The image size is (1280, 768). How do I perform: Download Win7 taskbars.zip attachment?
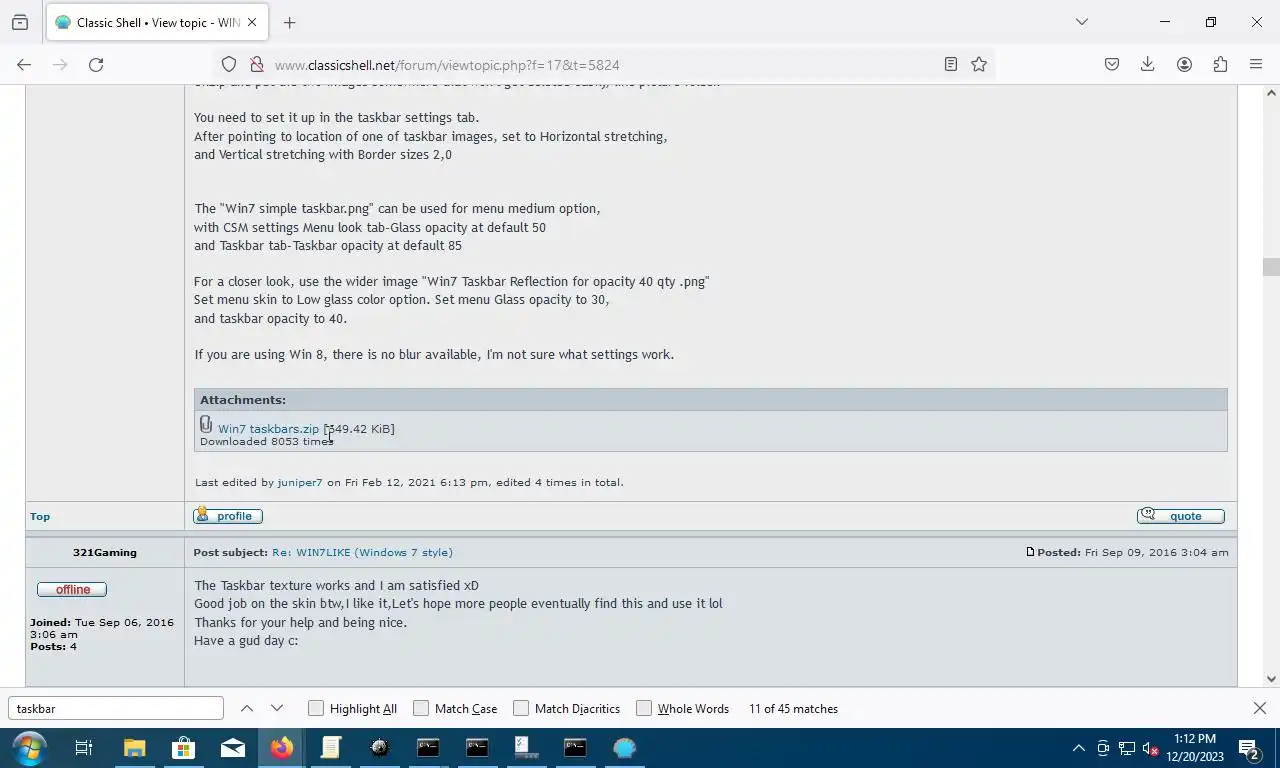(x=268, y=429)
